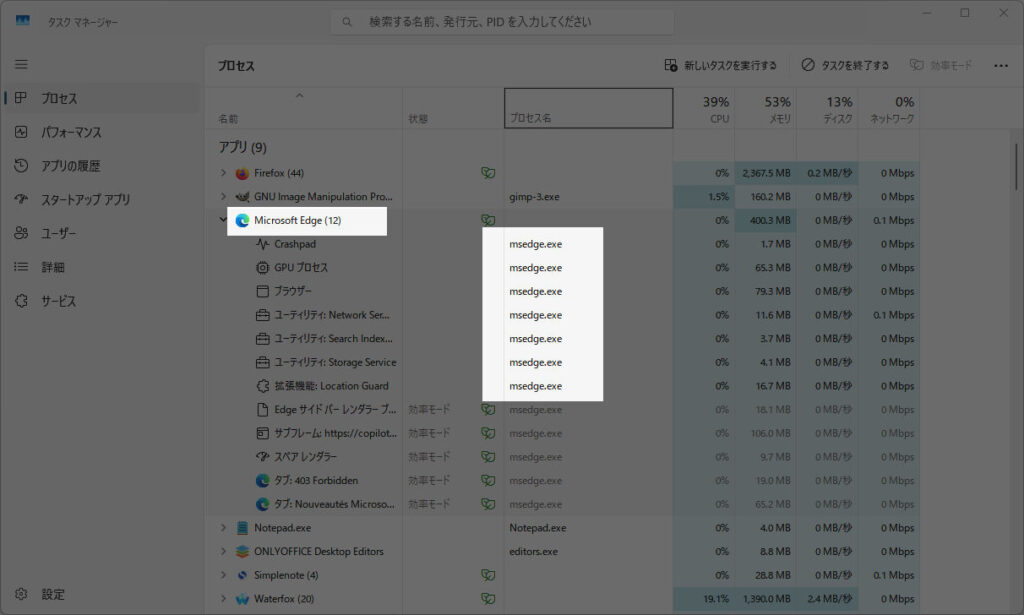Click ユーティリティ: Storage Service icon
The width and height of the screenshot is (1024, 615).
263,362
